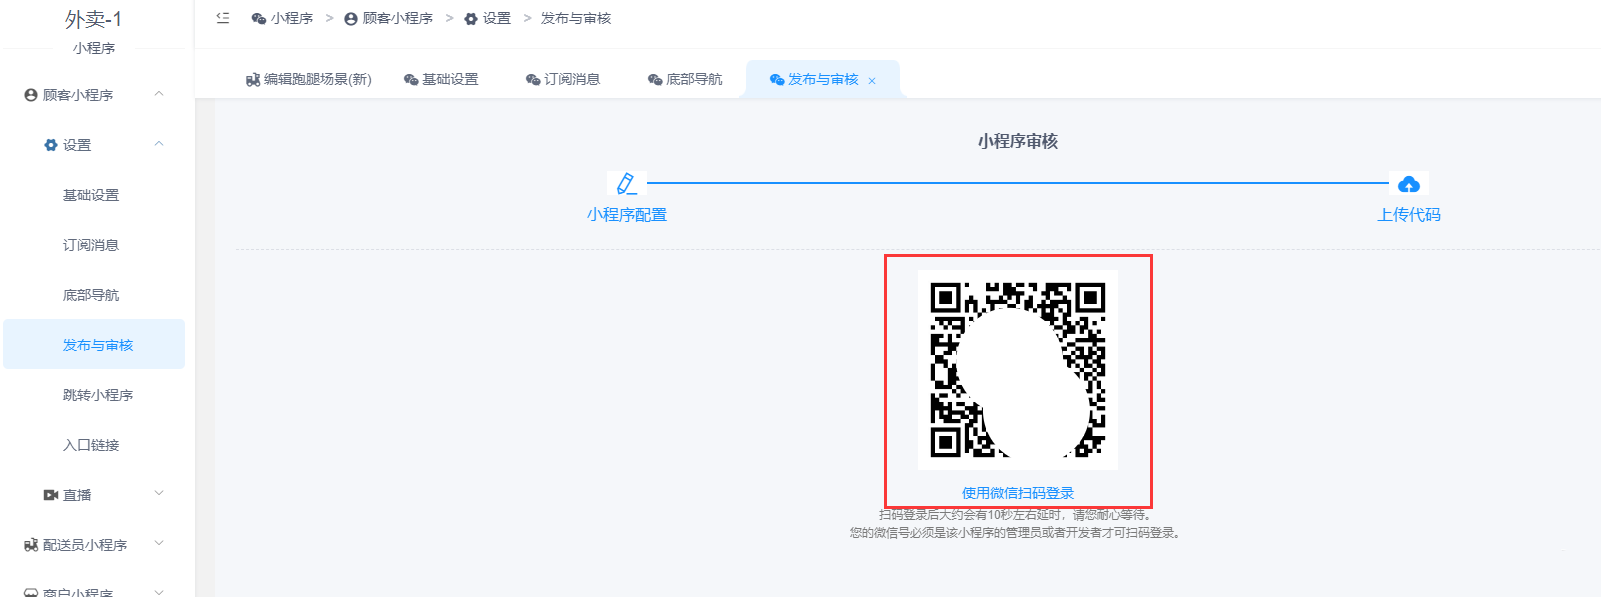Image resolution: width=1601 pixels, height=597 pixels.
Task: Click the 顾客小程序 breadcrumb link
Action: (x=398, y=19)
